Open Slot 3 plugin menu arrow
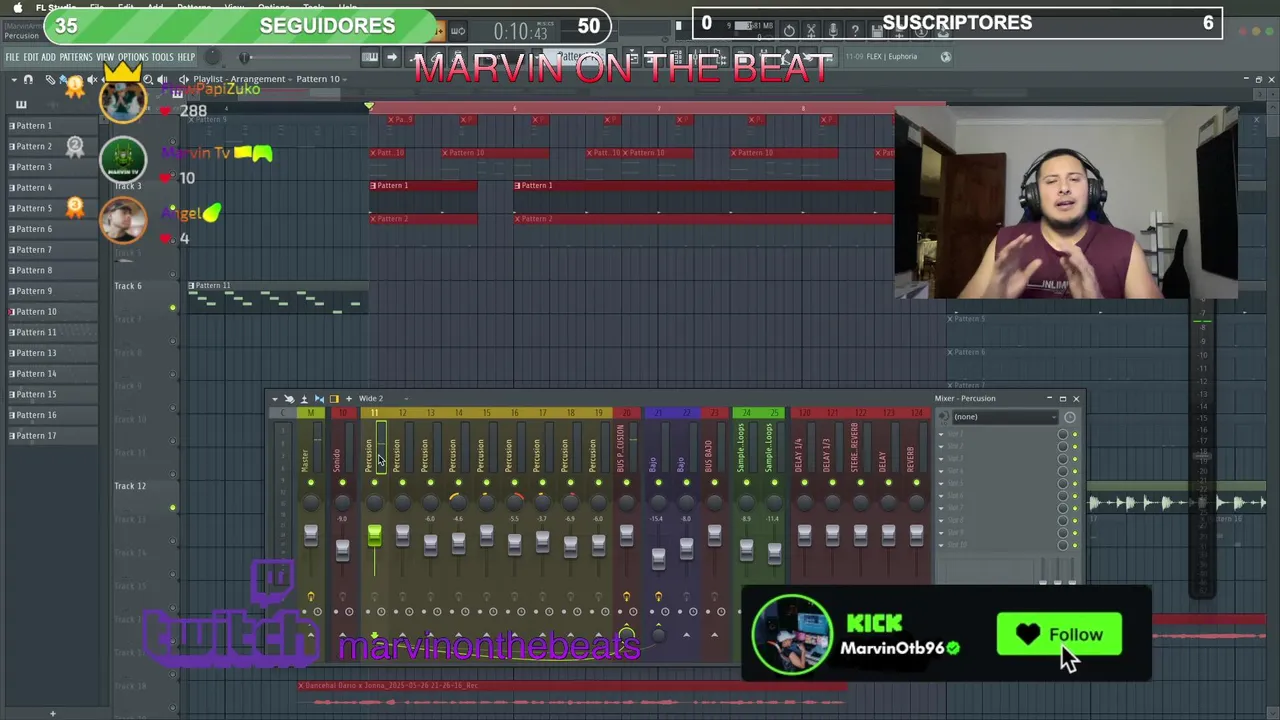 click(941, 459)
